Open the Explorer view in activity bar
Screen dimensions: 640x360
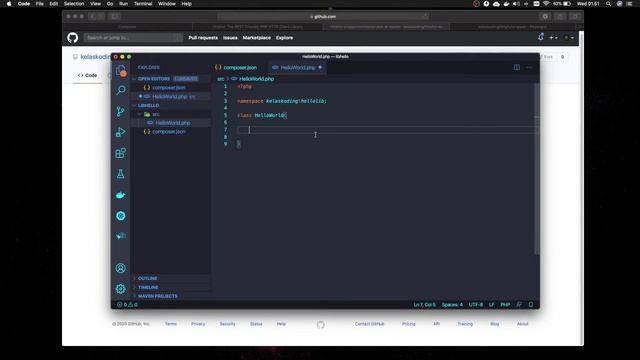(x=120, y=71)
